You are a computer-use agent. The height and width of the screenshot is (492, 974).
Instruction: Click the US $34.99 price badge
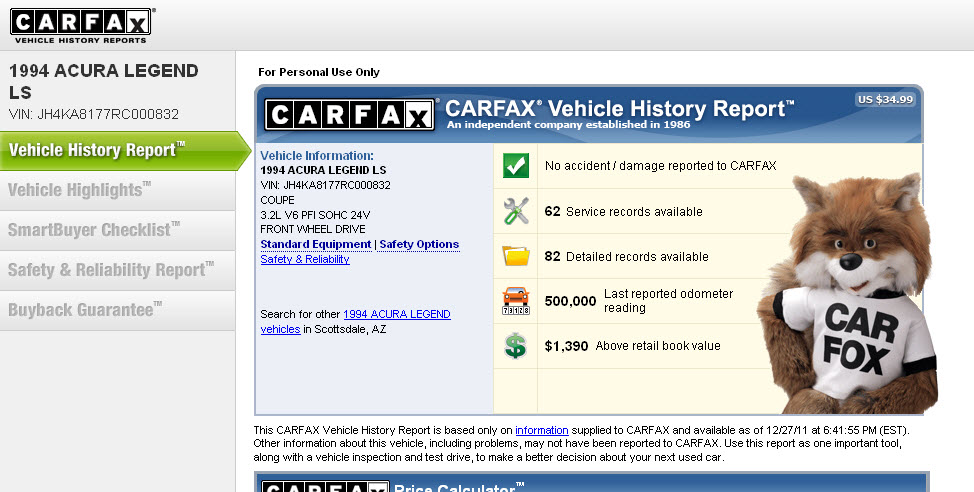coord(884,99)
